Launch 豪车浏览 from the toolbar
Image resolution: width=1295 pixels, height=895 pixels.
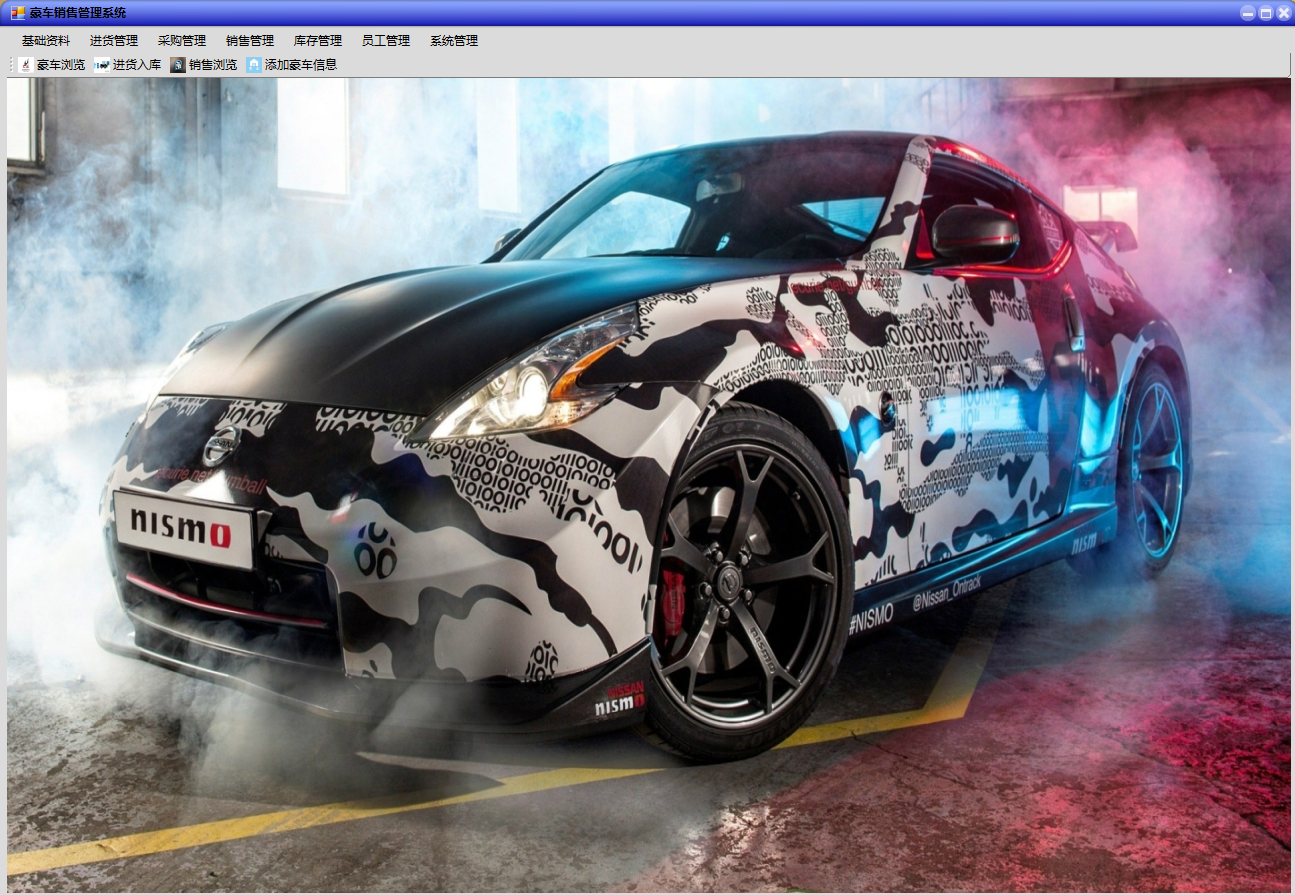point(52,65)
